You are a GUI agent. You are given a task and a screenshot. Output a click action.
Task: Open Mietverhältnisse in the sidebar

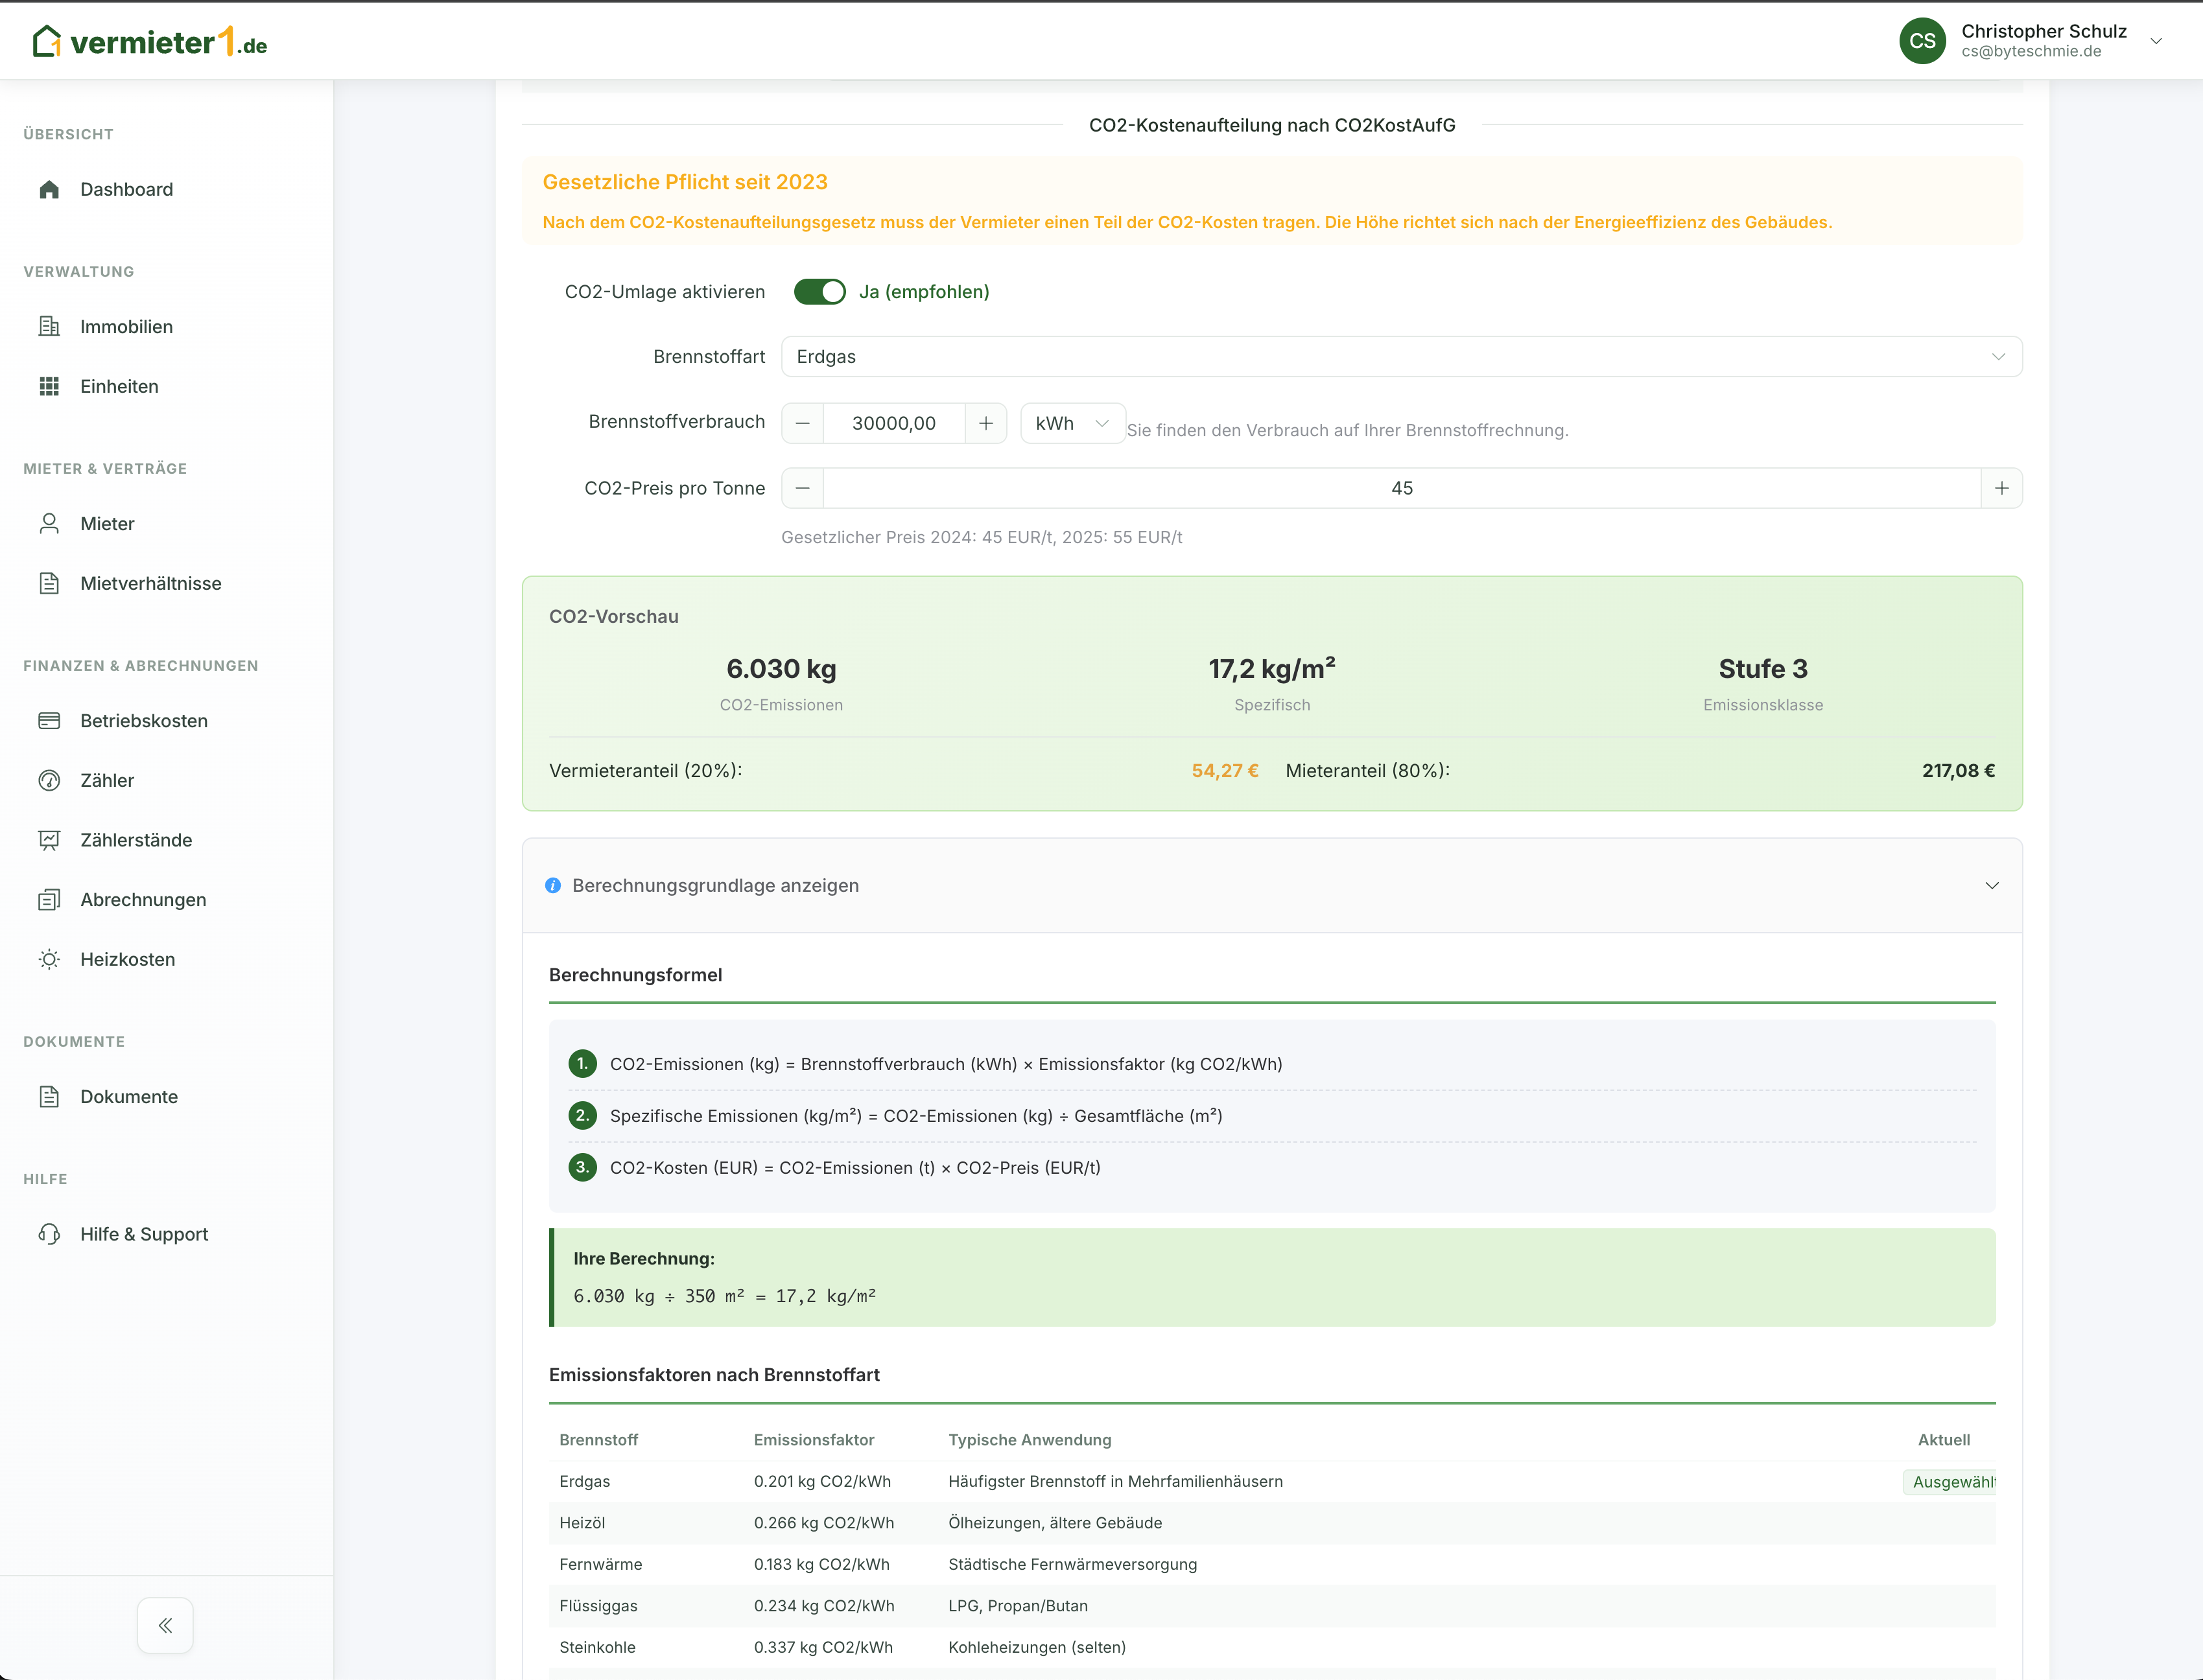(x=151, y=583)
